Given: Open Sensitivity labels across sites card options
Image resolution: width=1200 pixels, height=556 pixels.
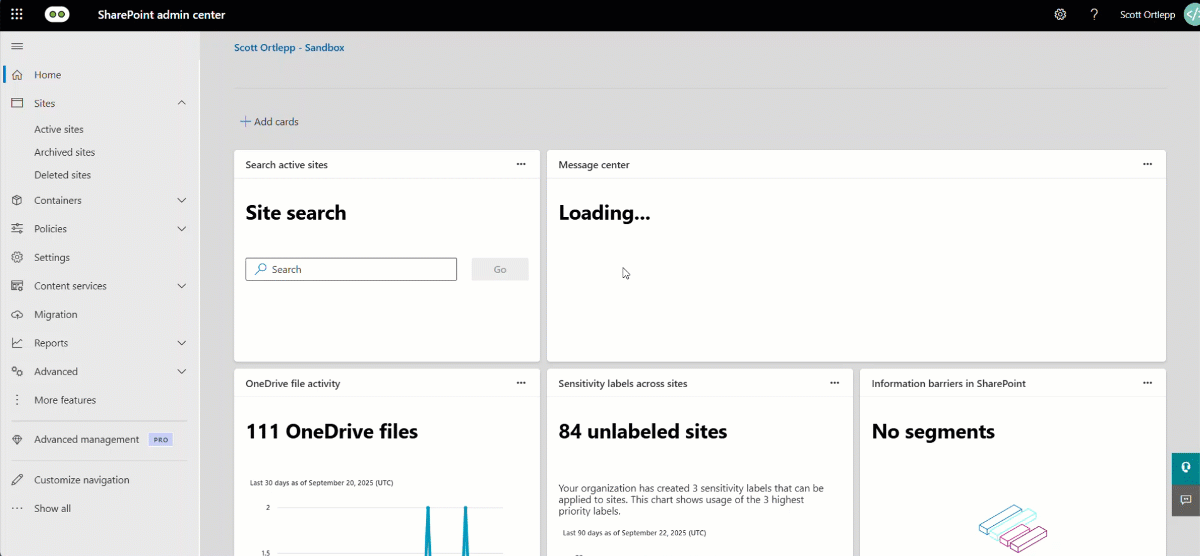Looking at the screenshot, I should pos(834,383).
